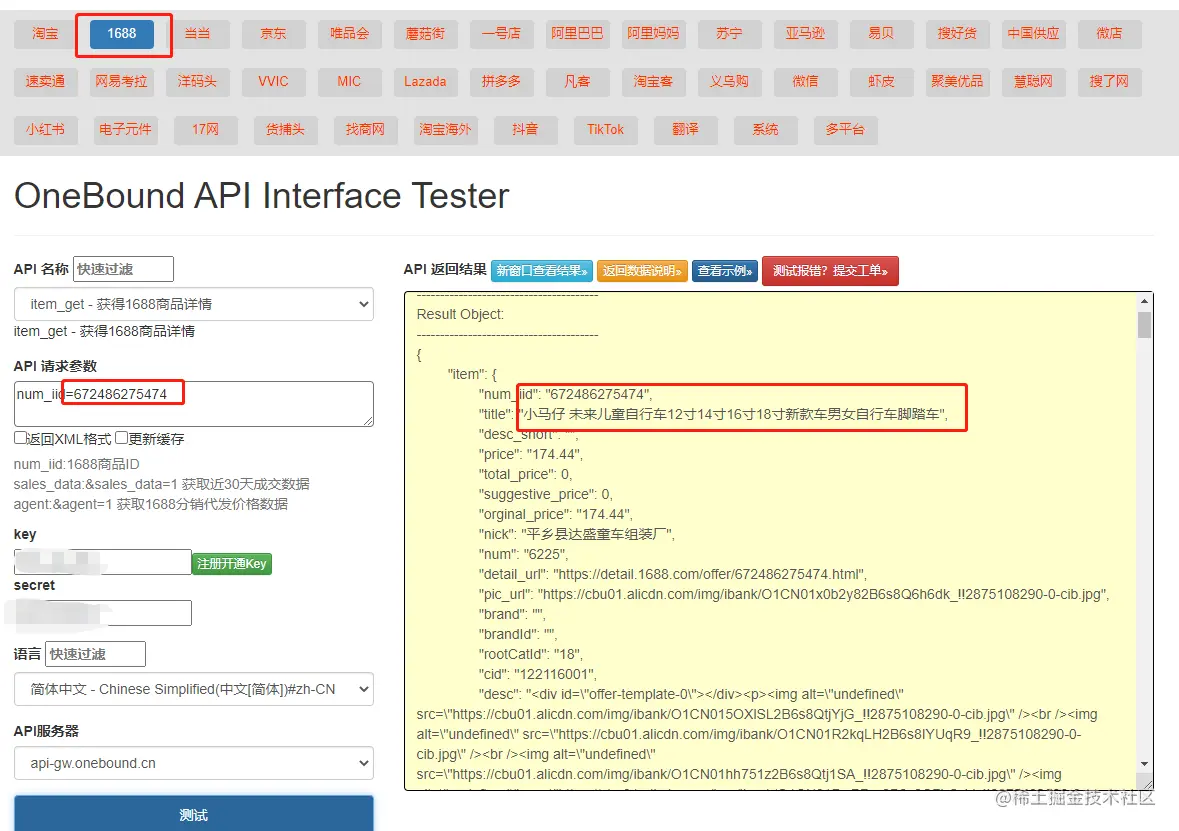Screen dimensions: 1179x831
Task: Open the 微信 tab
Action: (x=805, y=82)
